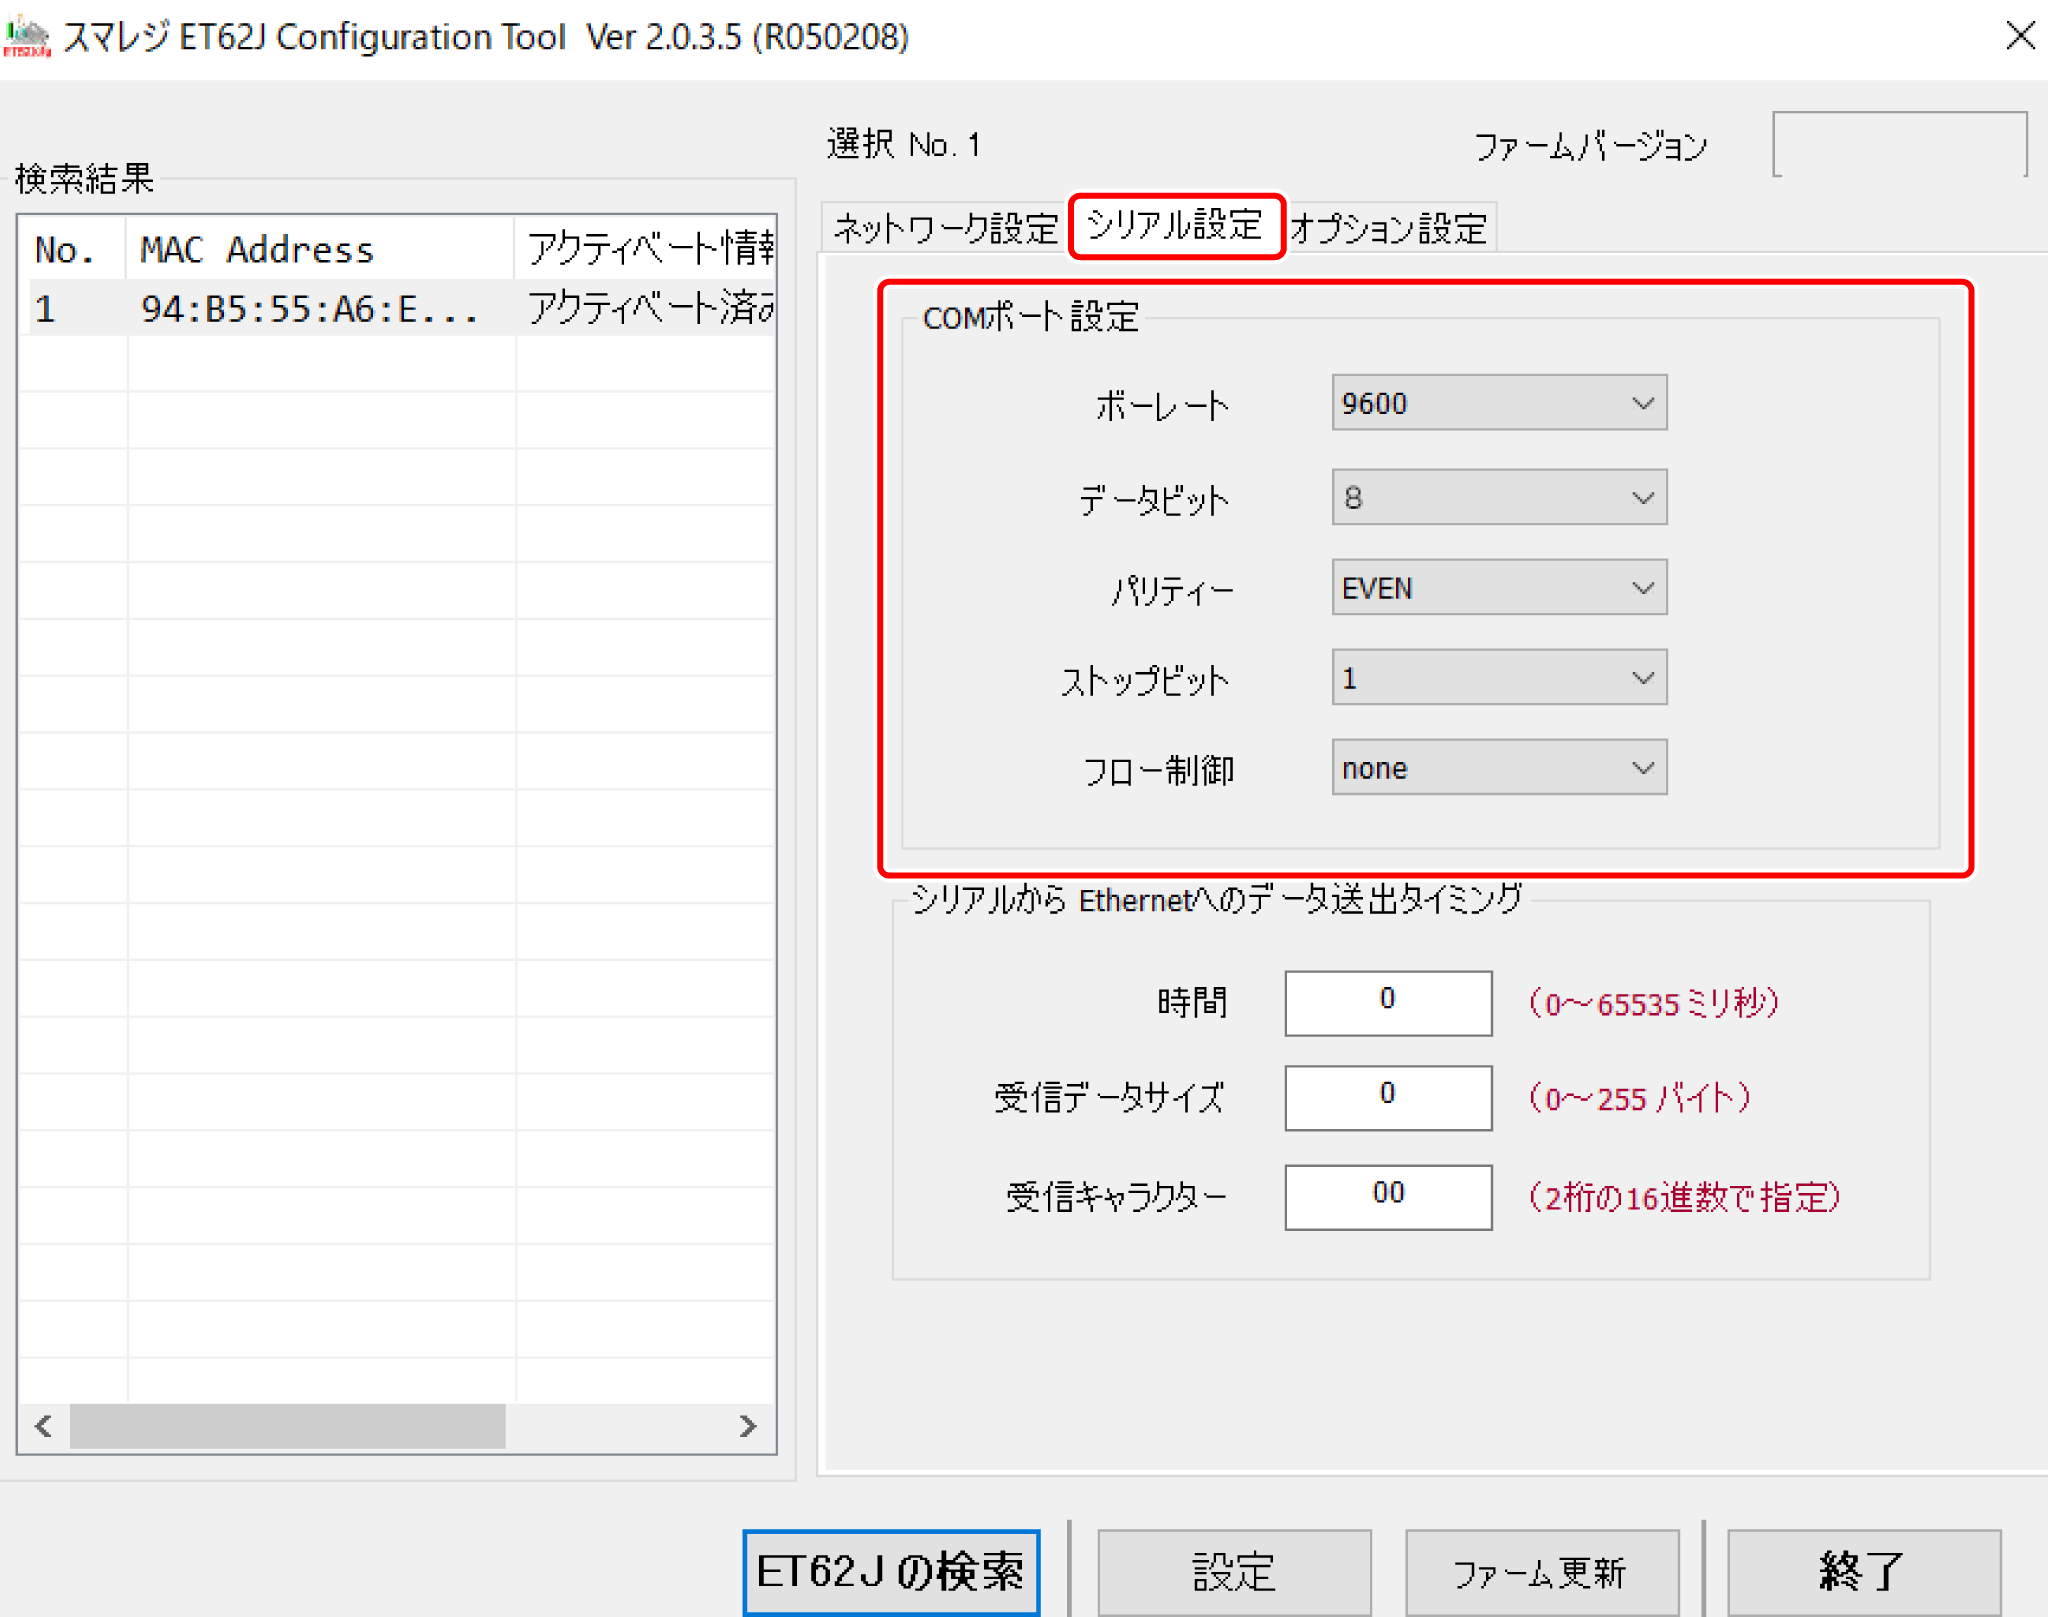Close the Configuration Tool window

click(2019, 36)
